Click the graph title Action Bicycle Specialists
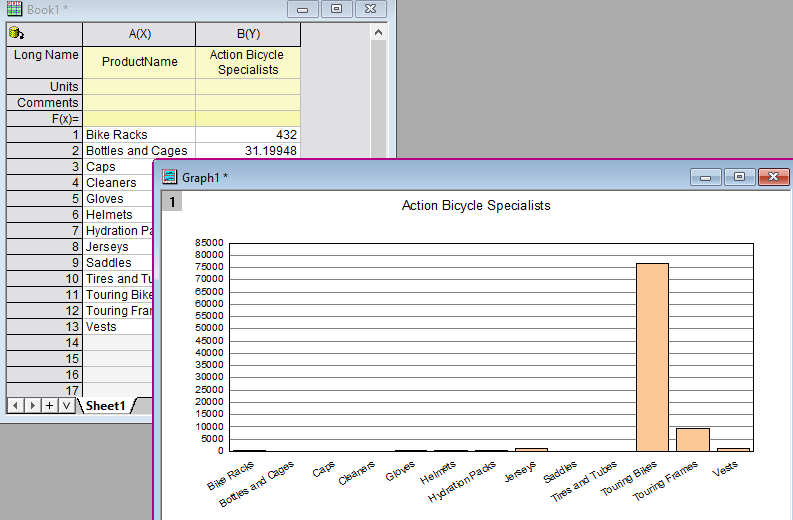 pyautogui.click(x=476, y=205)
